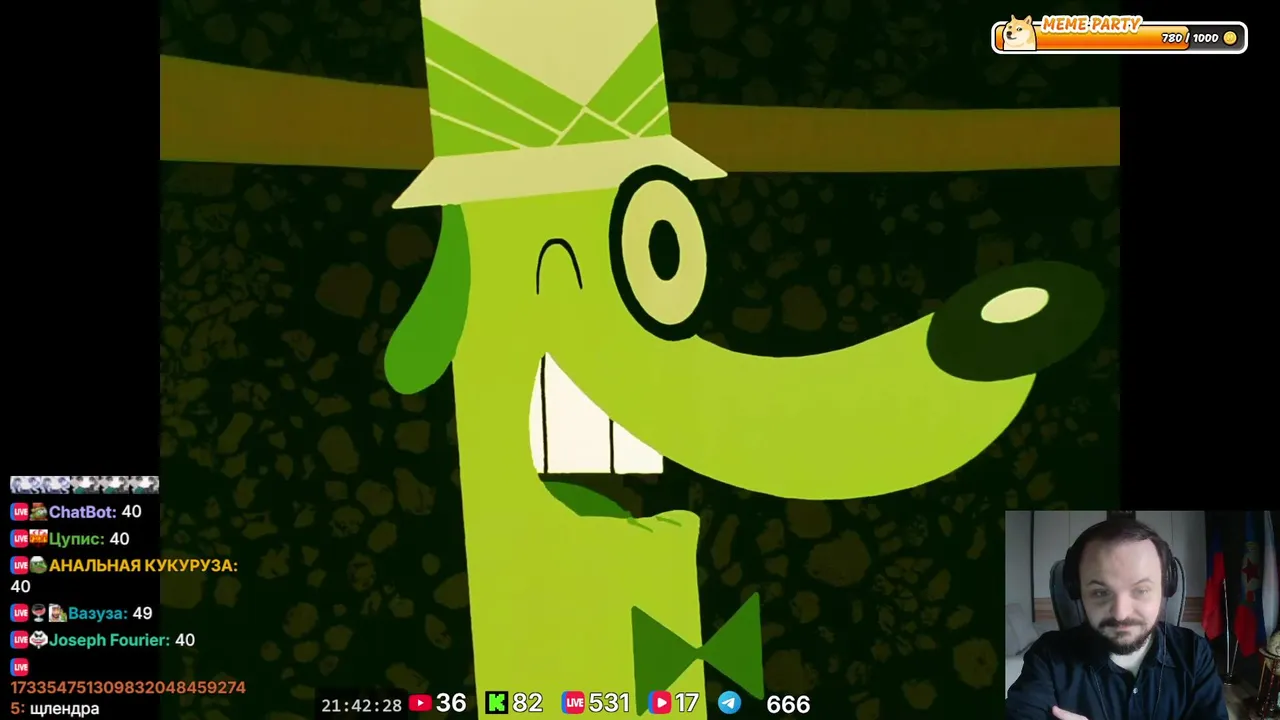Viewport: 1280px width, 720px height.
Task: Click the 21:42:28 clock in bottom bar
Action: point(361,705)
